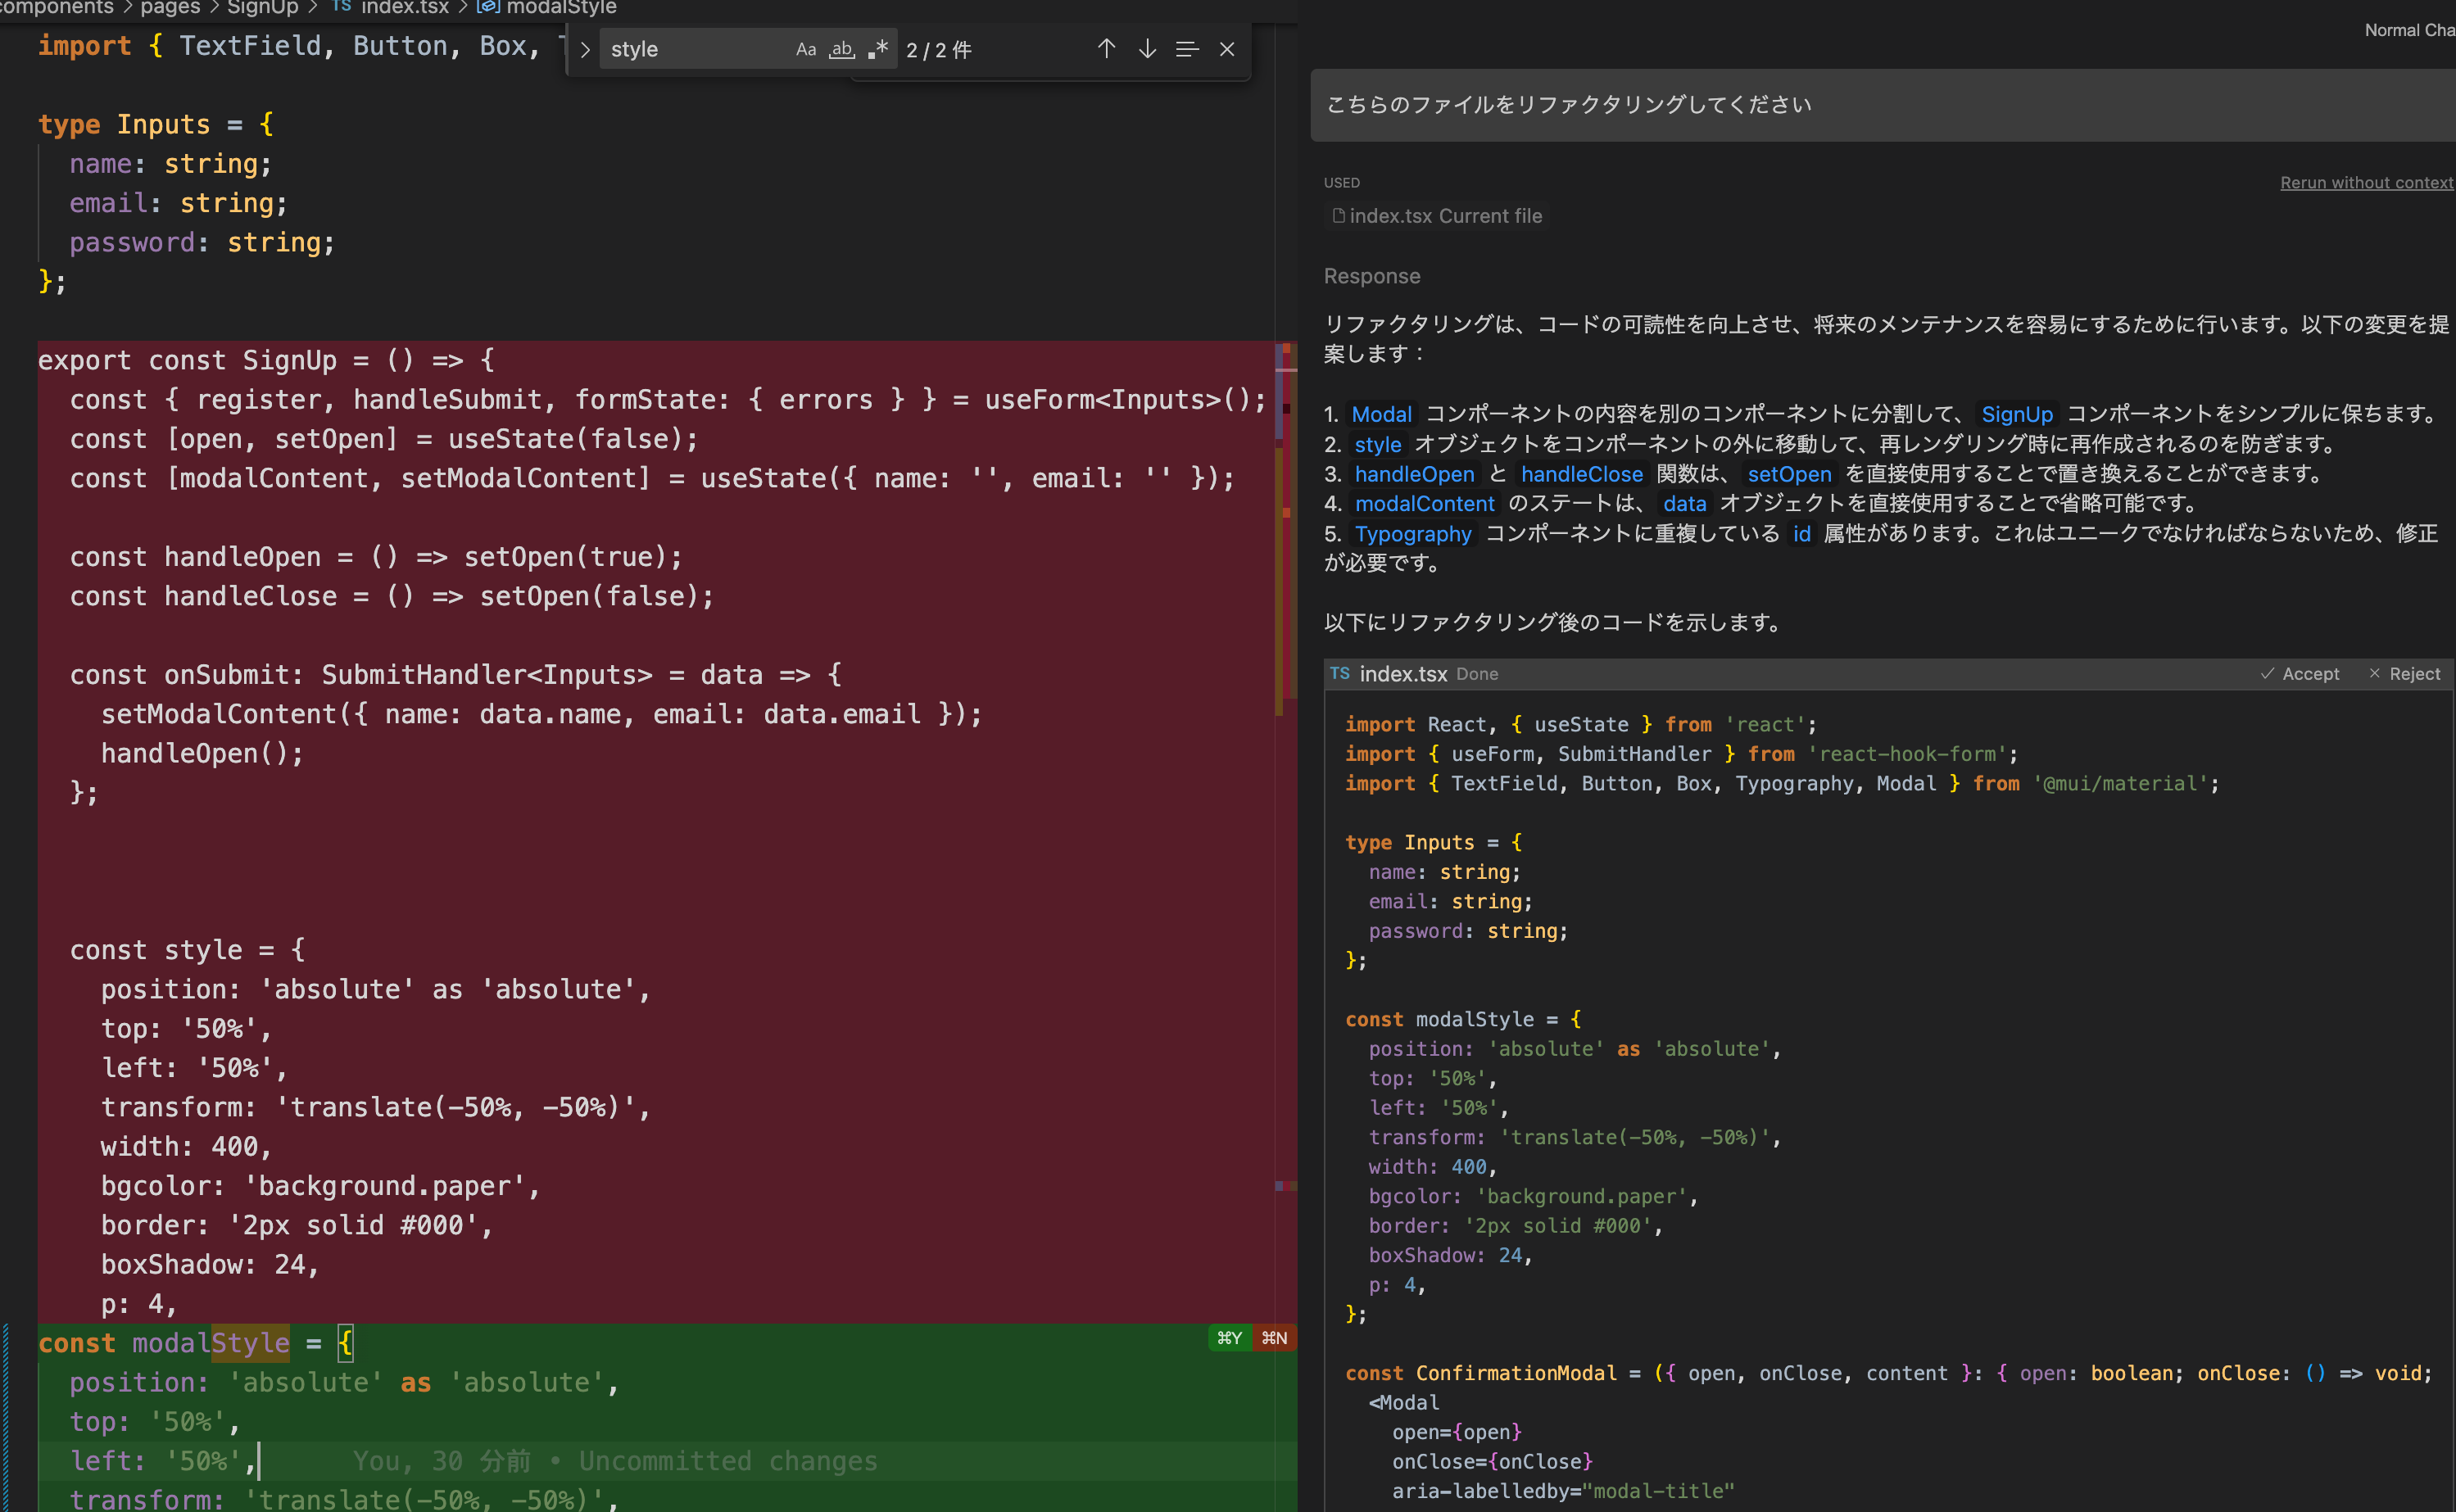Toggle Match Case in find box
The width and height of the screenshot is (2456, 1512).
[x=806, y=49]
